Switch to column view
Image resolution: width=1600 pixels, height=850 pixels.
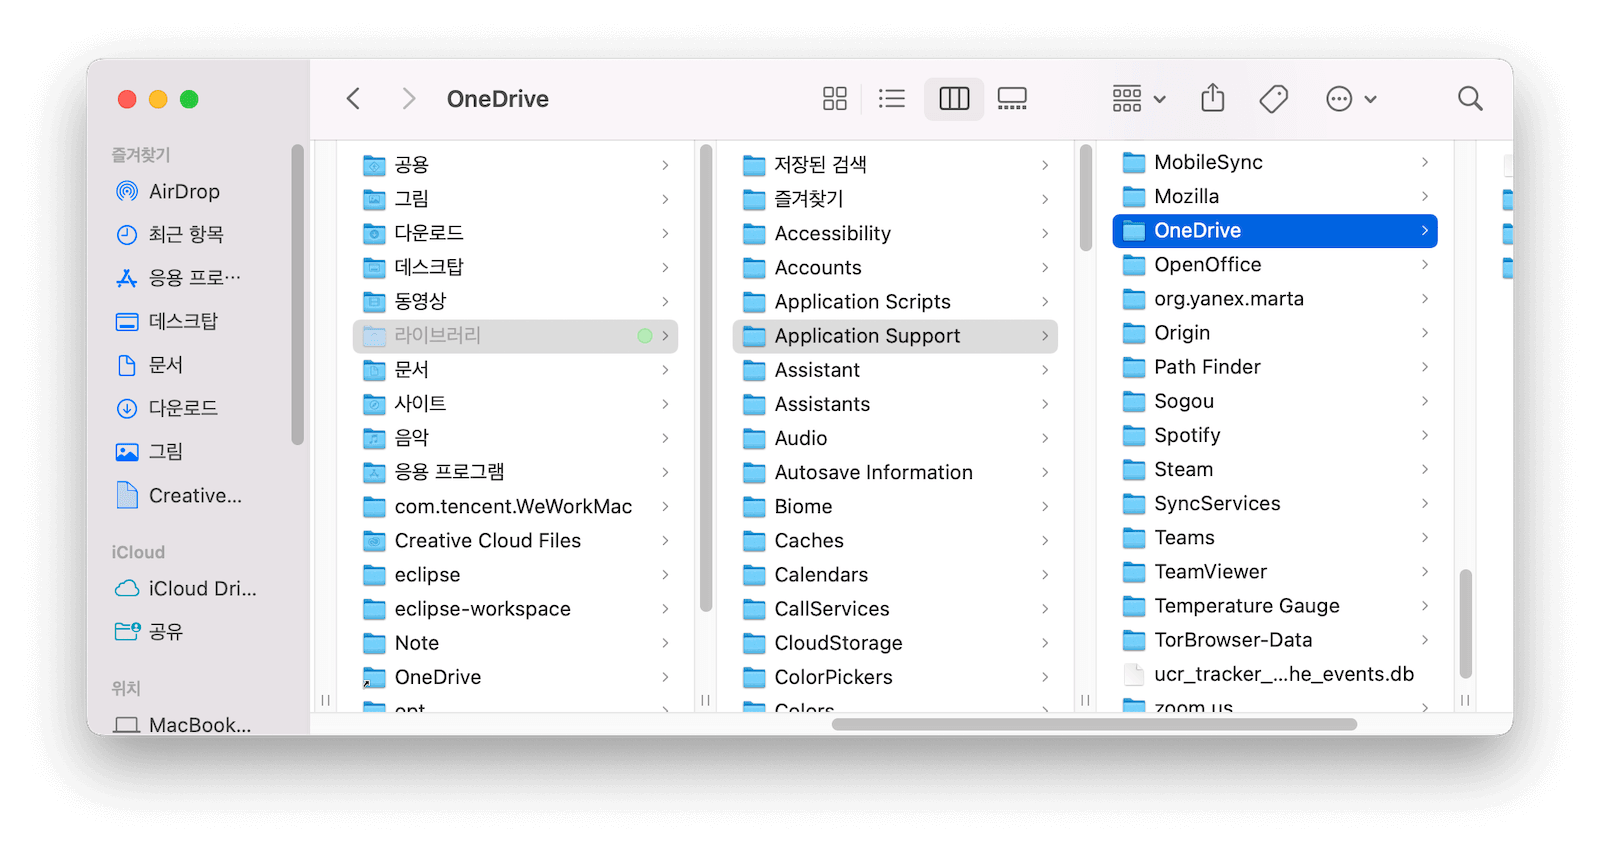click(x=954, y=98)
